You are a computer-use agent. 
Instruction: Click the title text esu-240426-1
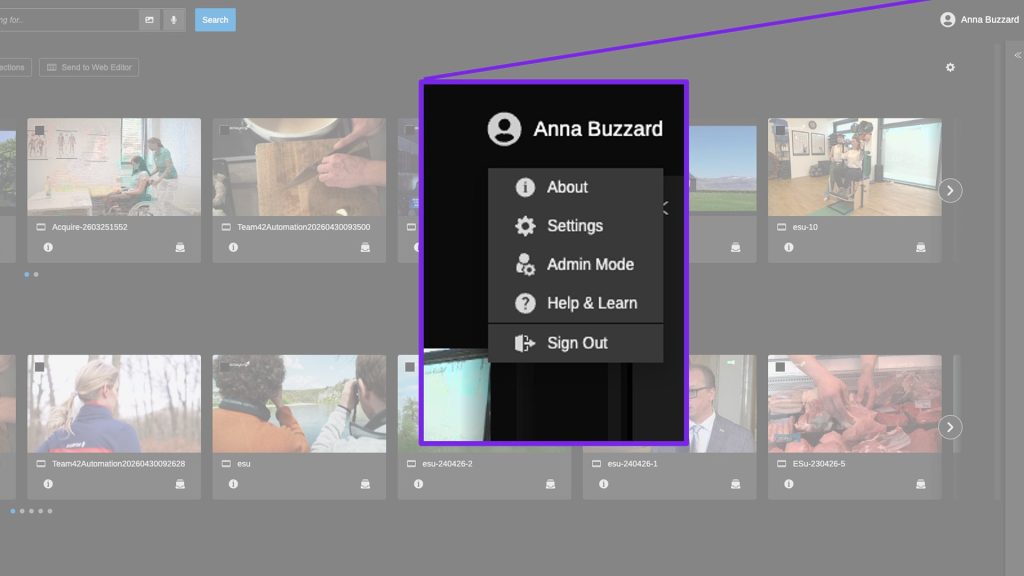click(632, 464)
